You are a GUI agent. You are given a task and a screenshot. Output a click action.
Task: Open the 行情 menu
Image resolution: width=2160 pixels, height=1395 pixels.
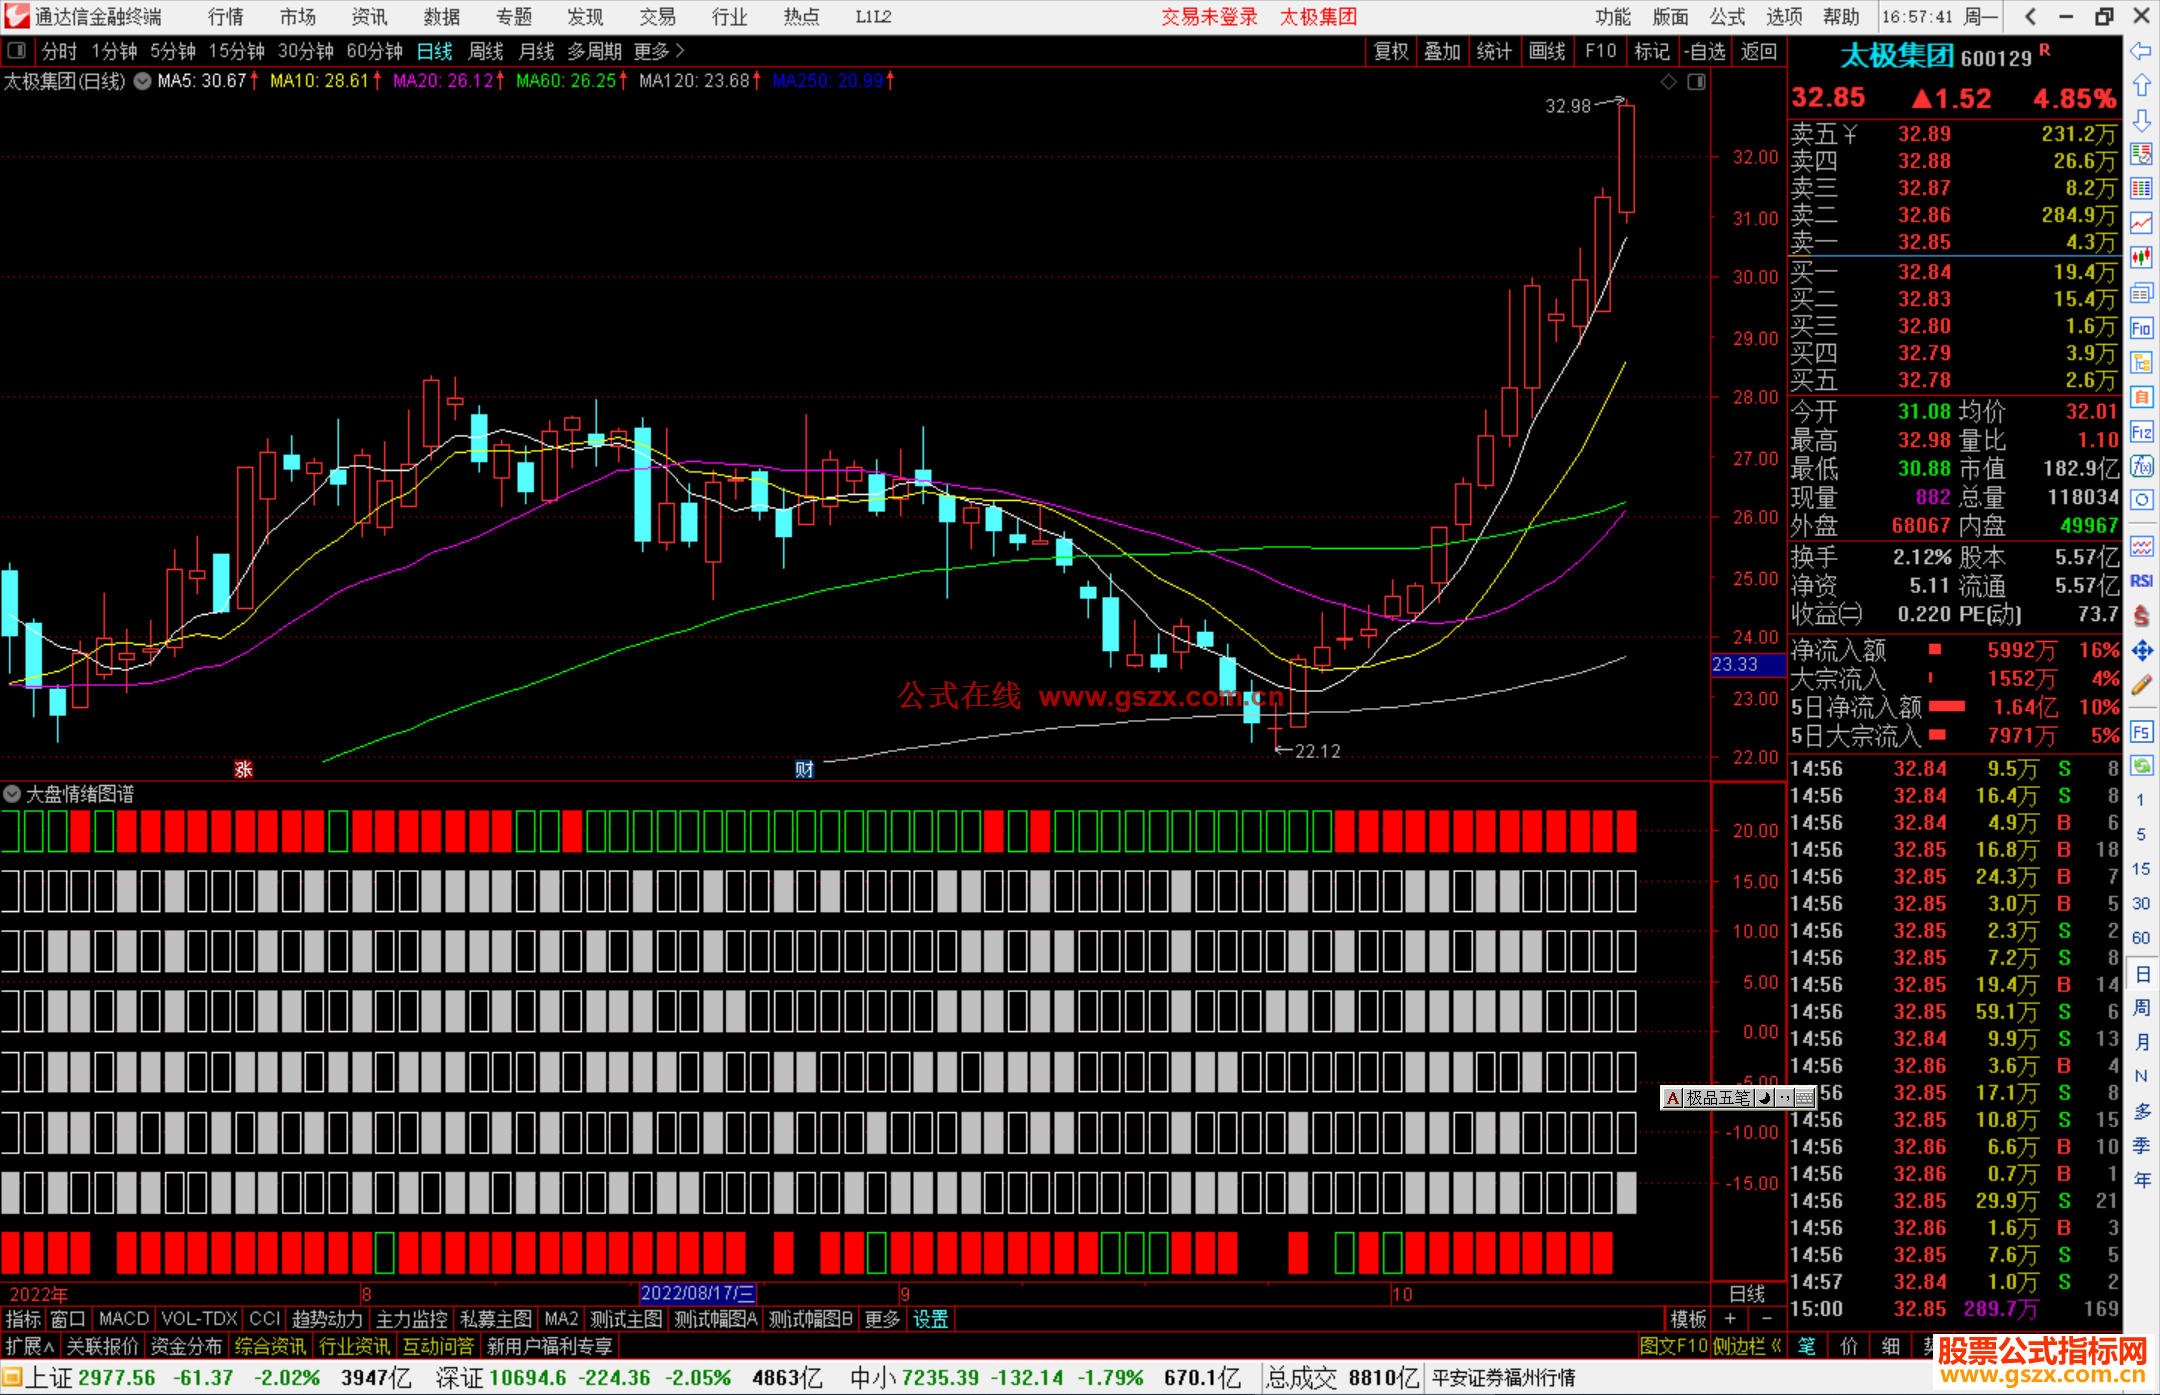pyautogui.click(x=226, y=17)
